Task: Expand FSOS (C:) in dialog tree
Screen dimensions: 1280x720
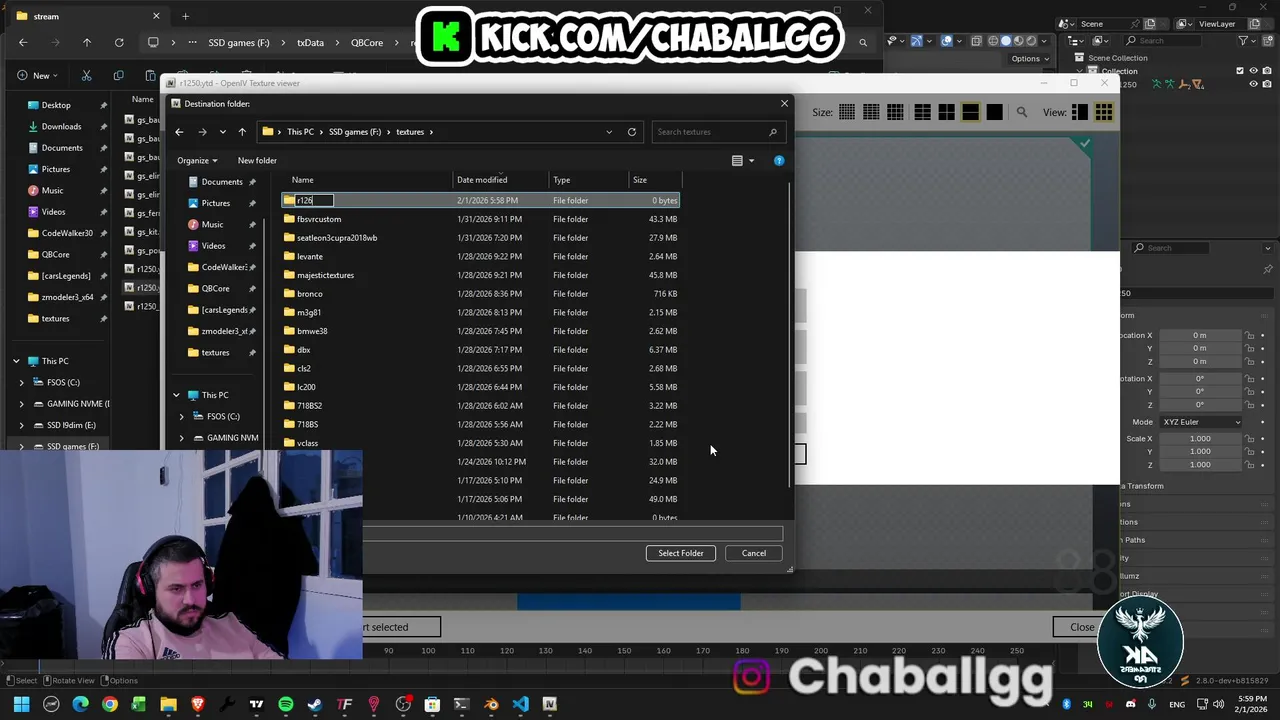Action: coord(182,416)
